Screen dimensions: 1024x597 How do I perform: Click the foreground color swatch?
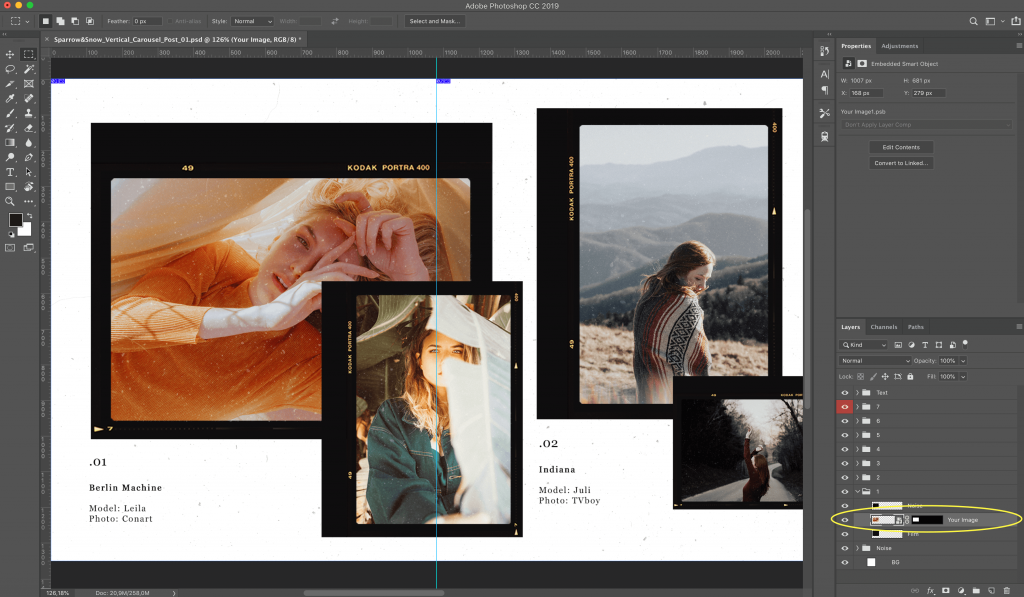click(x=14, y=219)
